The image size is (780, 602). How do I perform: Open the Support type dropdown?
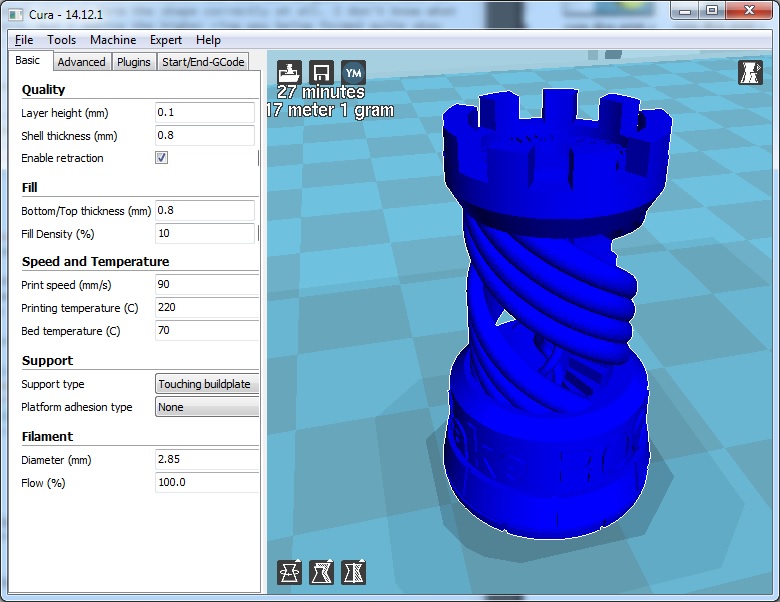(207, 384)
